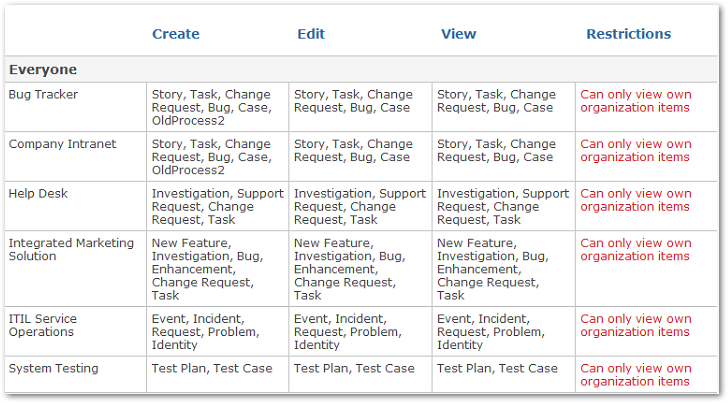Click Help Desk's Edit permissions cell
Screen dimensions: 728x403
[x=360, y=206]
